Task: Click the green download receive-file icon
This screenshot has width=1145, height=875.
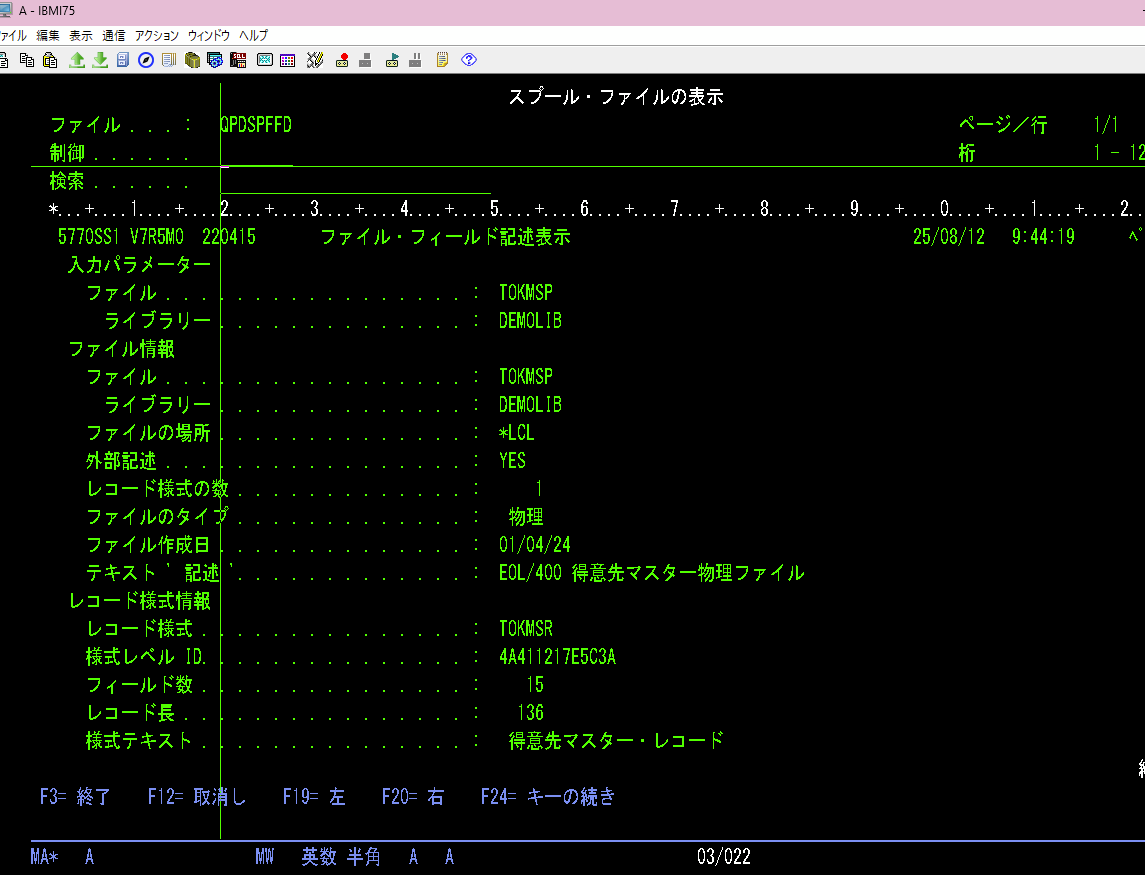Action: [100, 60]
